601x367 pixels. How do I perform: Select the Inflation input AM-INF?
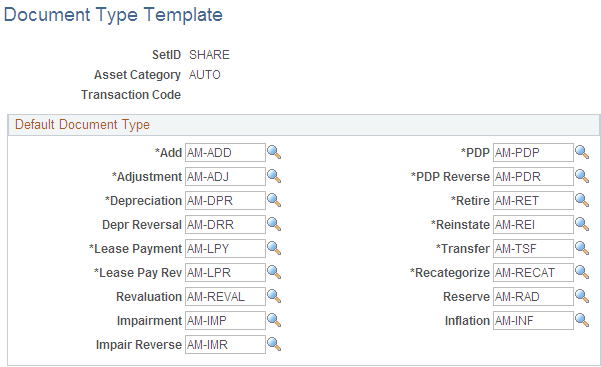533,320
